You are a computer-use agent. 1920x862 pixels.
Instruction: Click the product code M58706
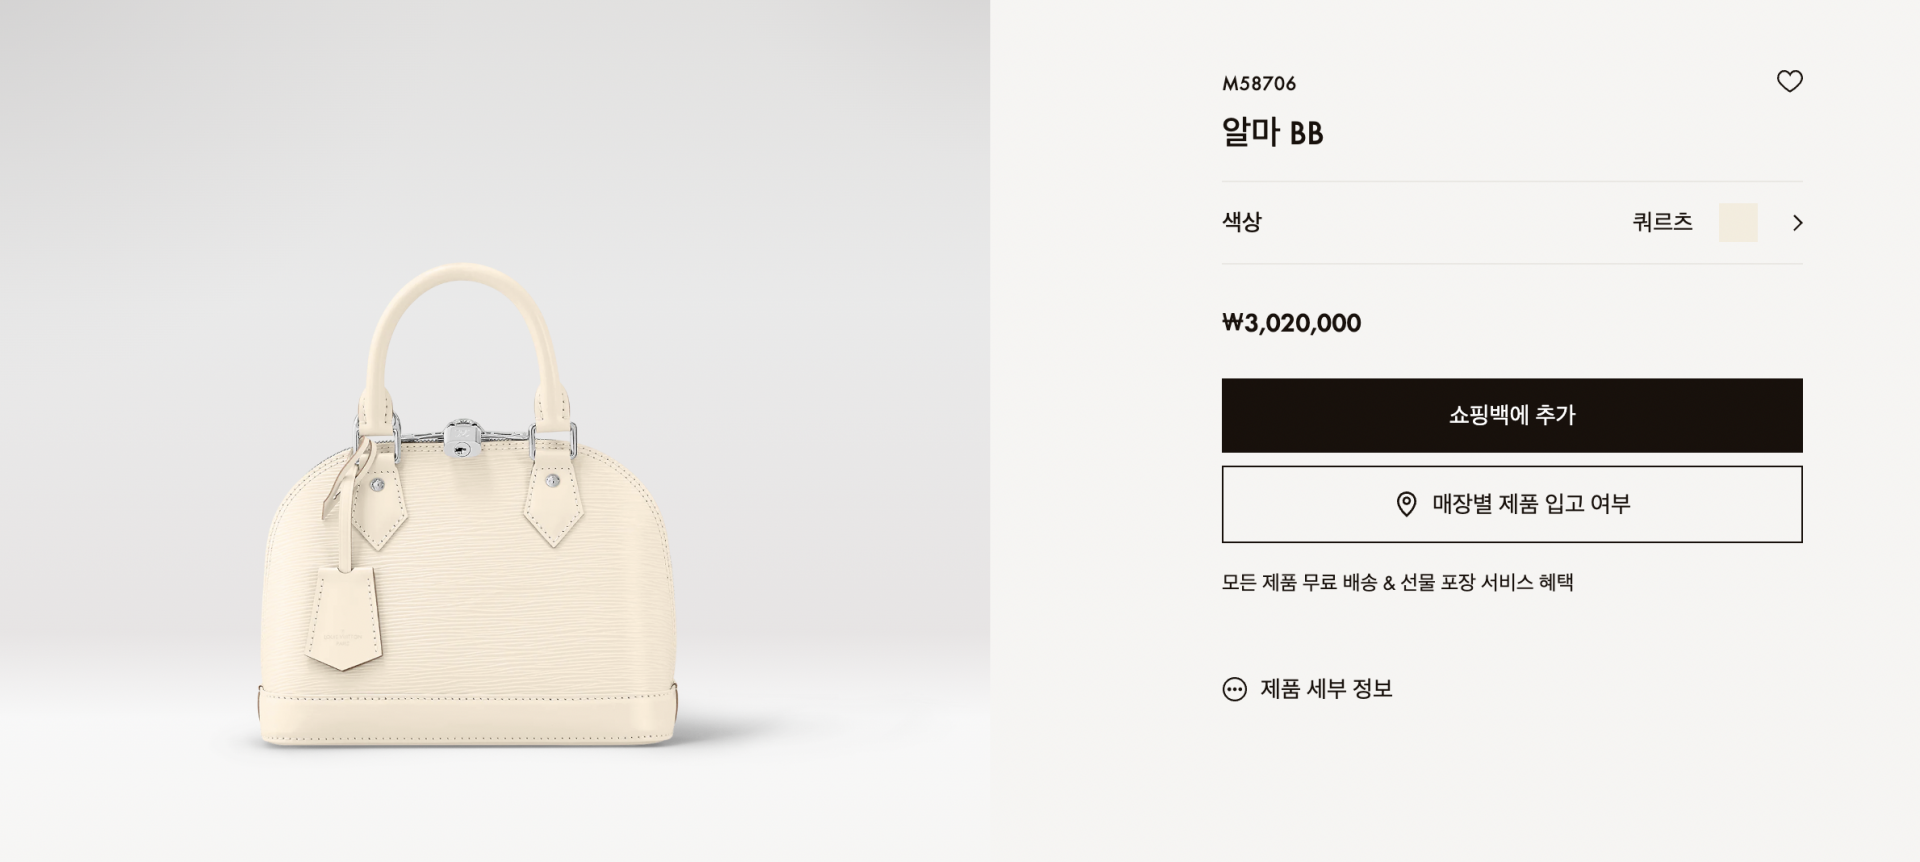tap(1259, 84)
